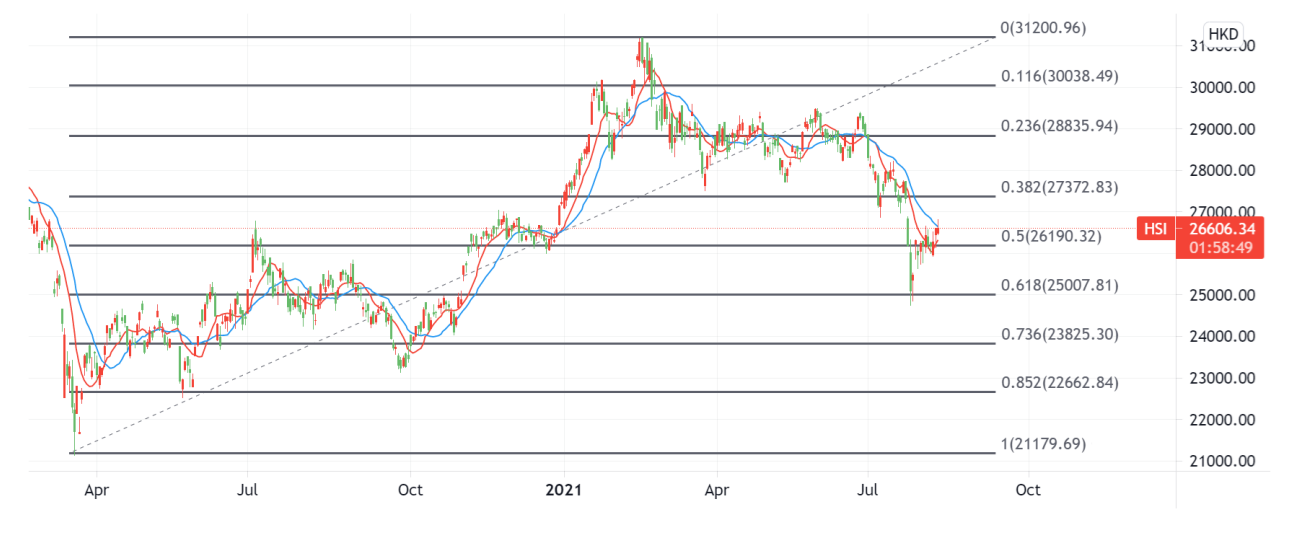This screenshot has width=1291, height=535.
Task: Open the HKD currency selector
Action: [1223, 34]
